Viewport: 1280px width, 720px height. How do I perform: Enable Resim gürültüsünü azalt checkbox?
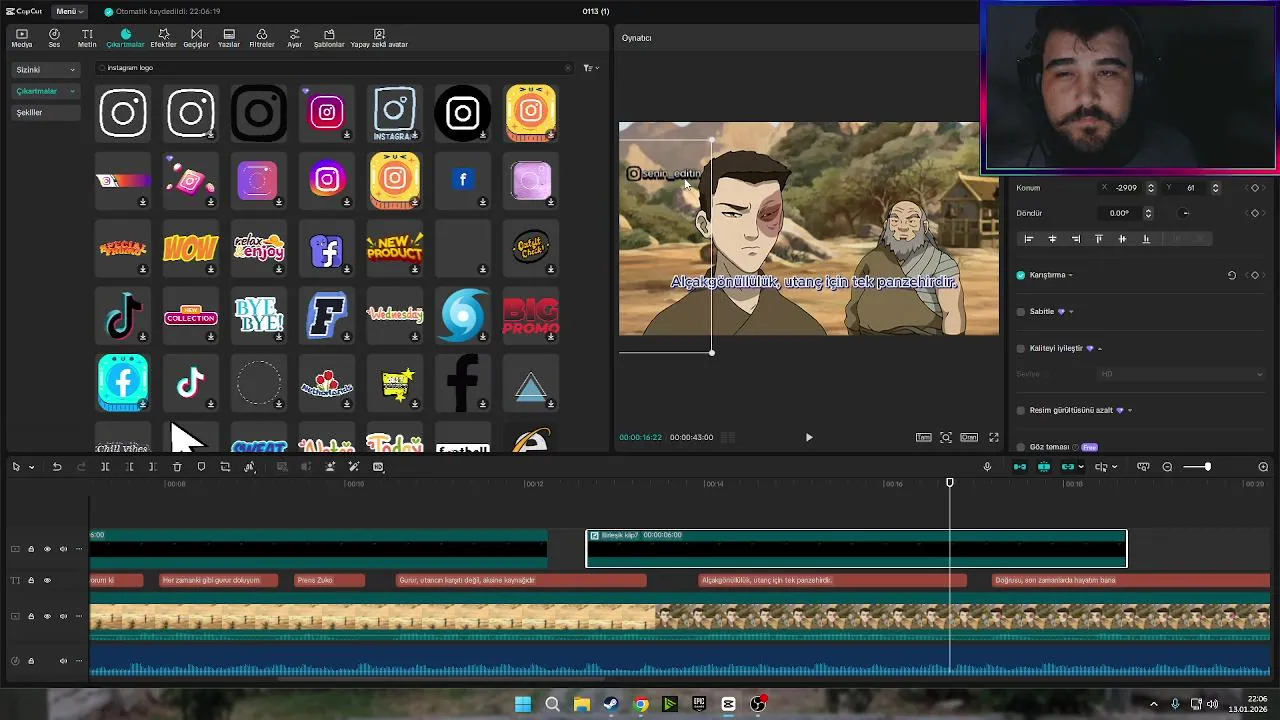(1021, 410)
